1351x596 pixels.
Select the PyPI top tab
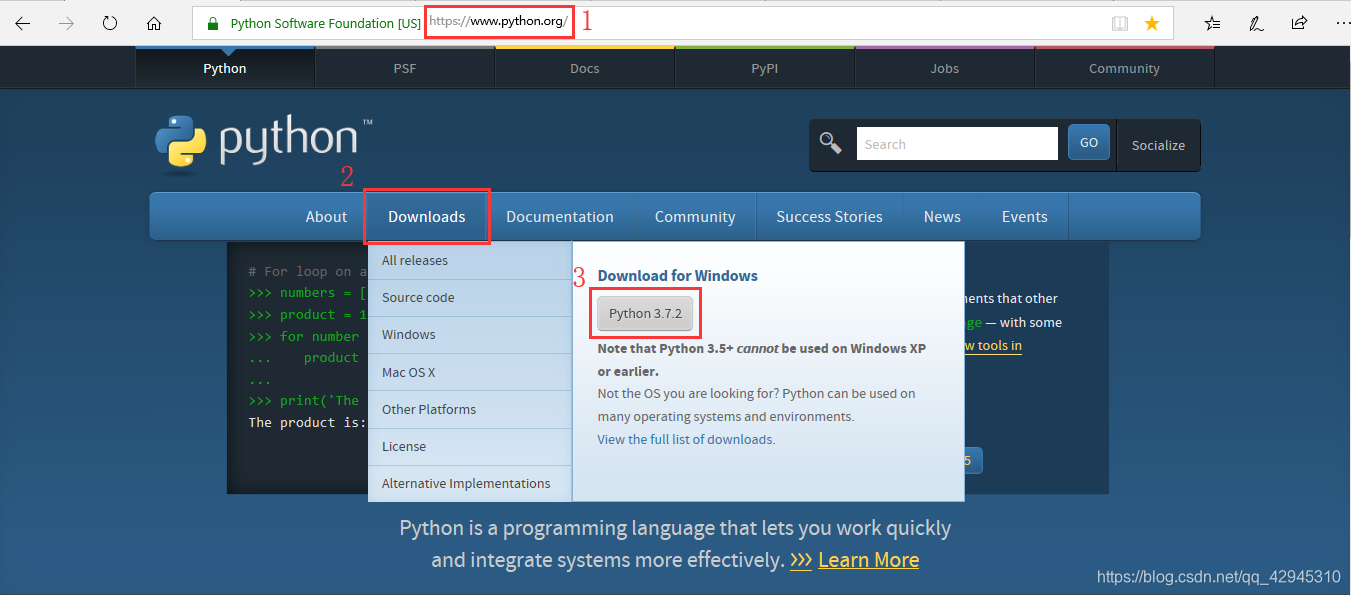[765, 68]
